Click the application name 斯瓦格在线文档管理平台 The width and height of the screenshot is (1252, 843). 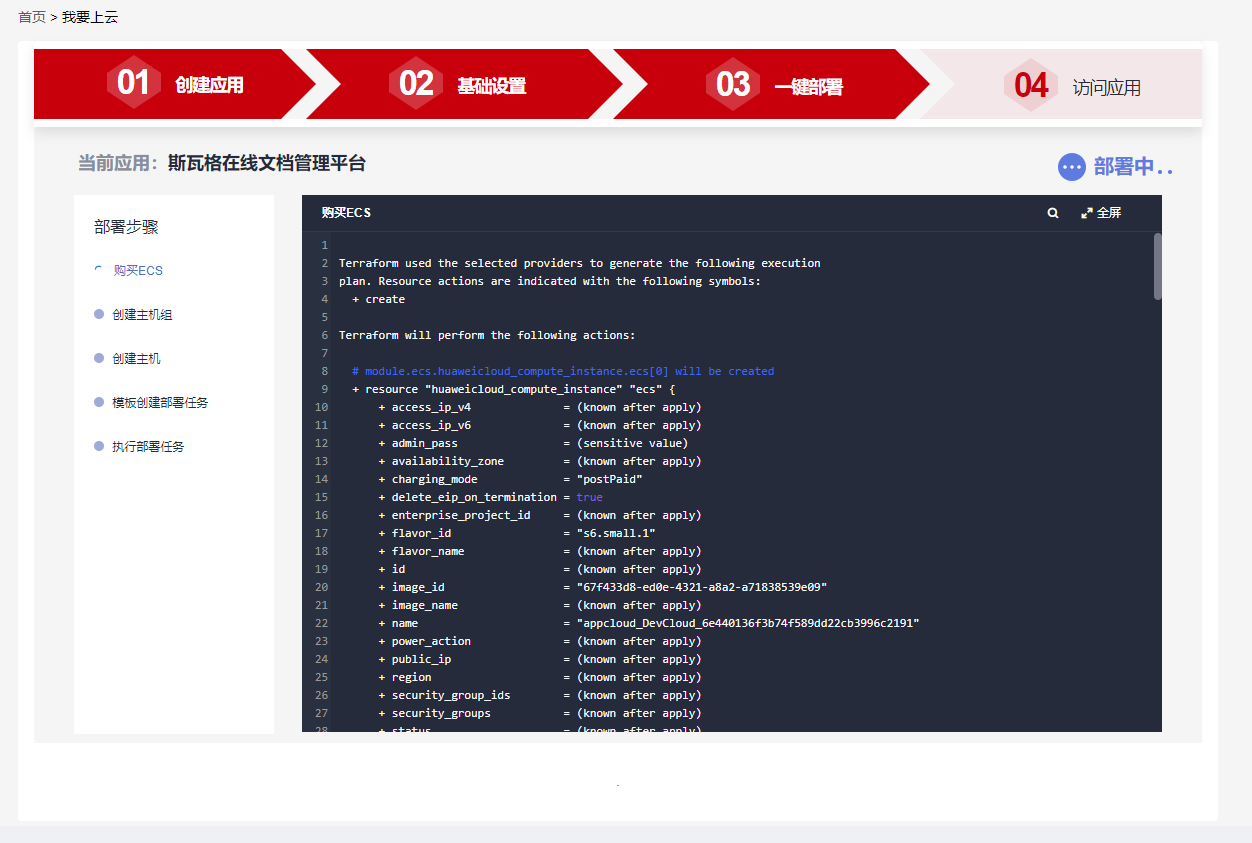tap(267, 163)
